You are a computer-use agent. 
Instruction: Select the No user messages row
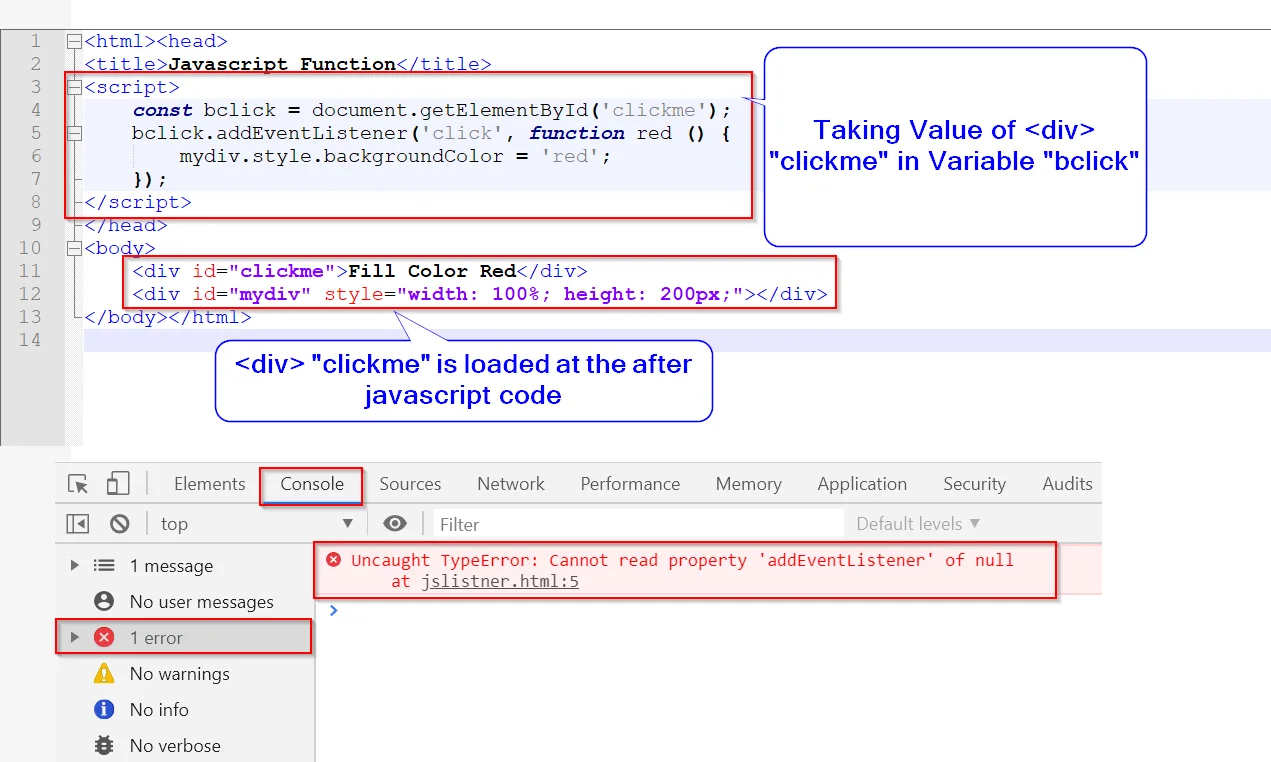tap(185, 602)
